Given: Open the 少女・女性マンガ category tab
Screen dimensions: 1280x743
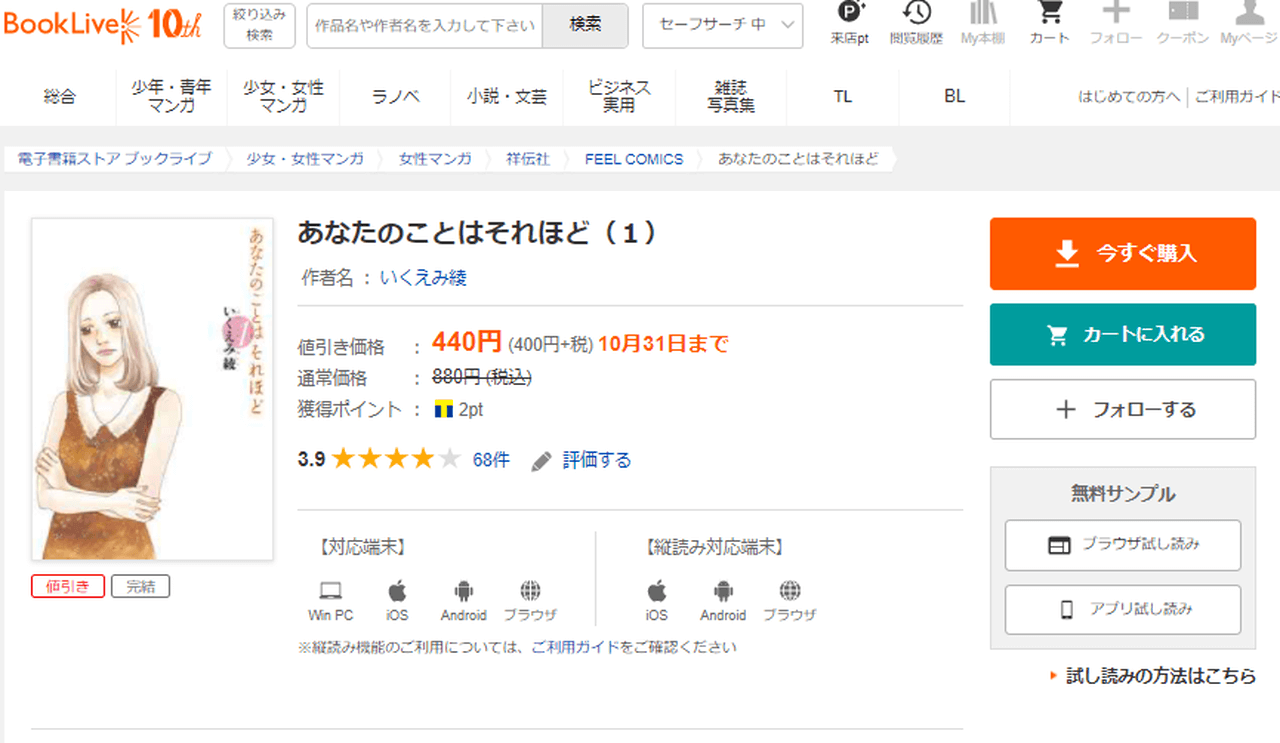Looking at the screenshot, I should [283, 96].
